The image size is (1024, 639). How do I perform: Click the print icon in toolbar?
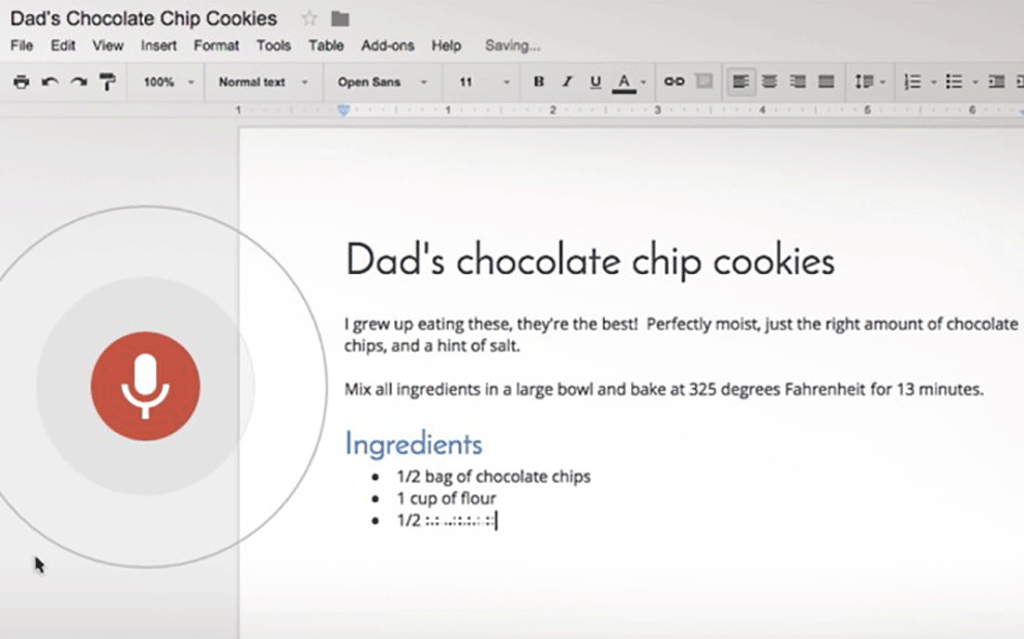pyautogui.click(x=22, y=82)
